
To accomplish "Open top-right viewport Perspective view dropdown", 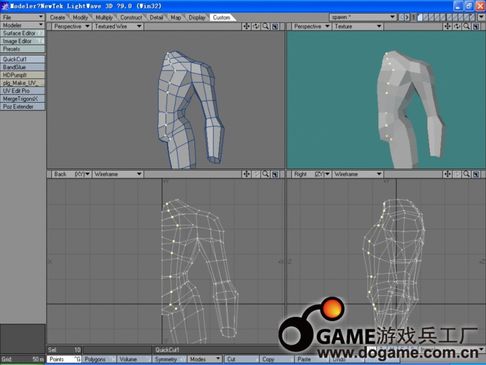I will pos(311,26).
